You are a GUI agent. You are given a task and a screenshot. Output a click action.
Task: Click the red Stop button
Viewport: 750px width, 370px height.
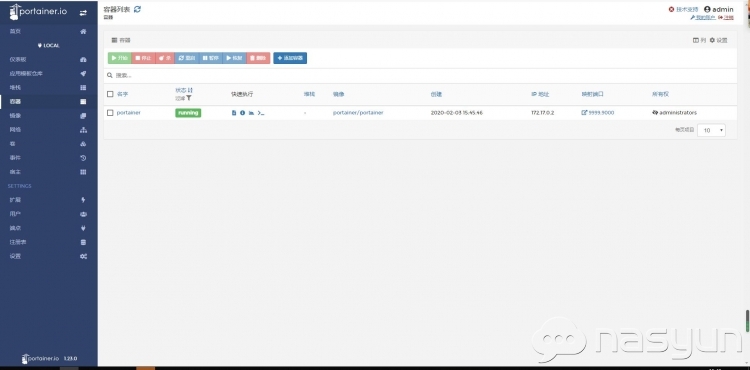[143, 58]
